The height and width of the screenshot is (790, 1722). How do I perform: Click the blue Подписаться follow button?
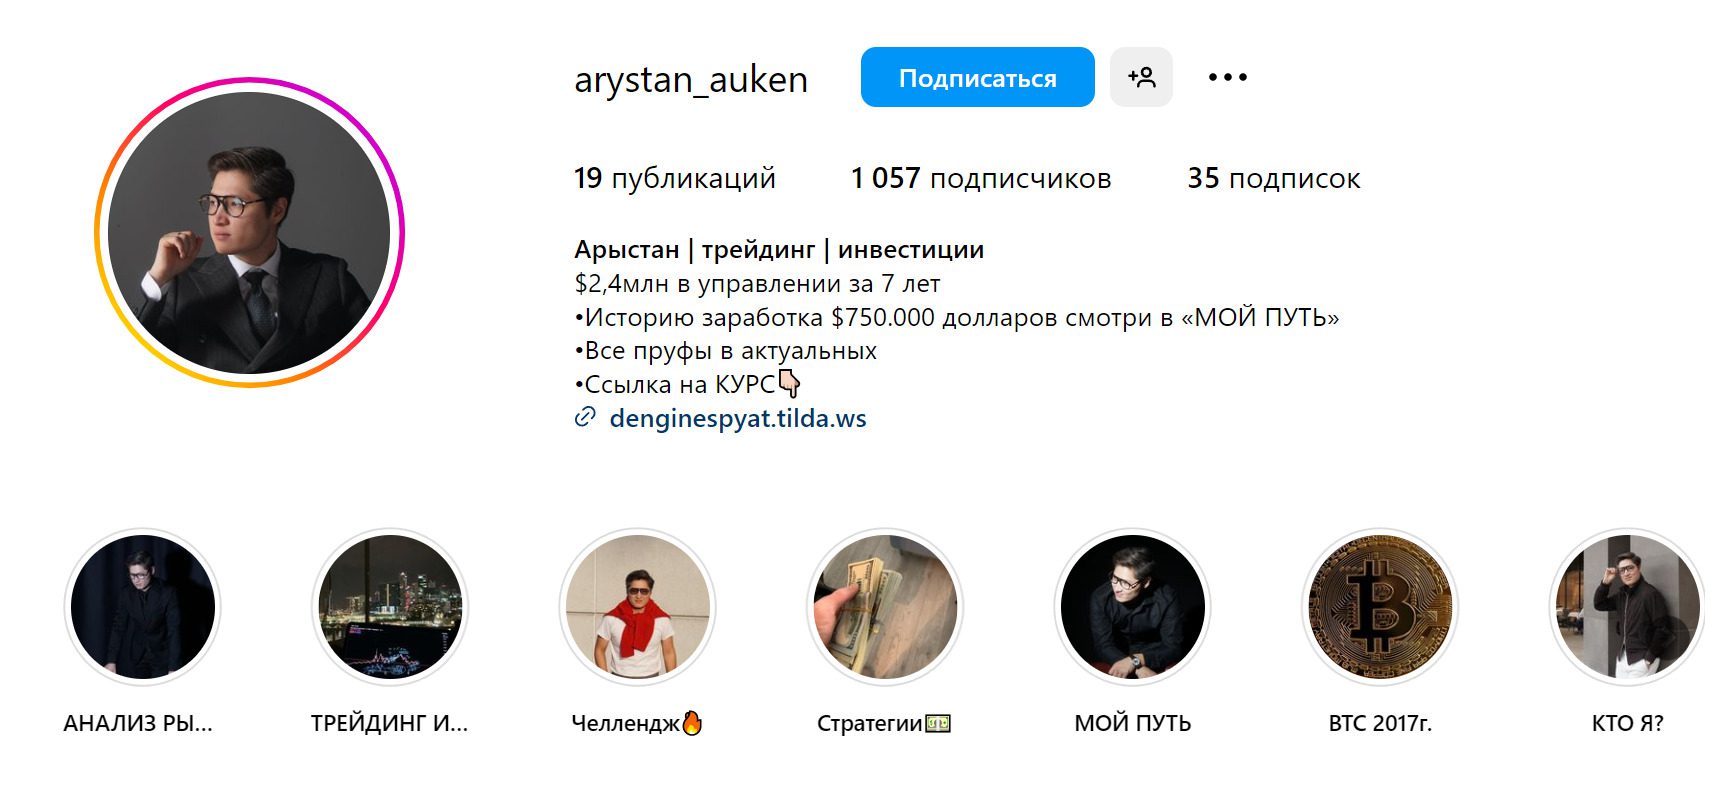pos(977,77)
